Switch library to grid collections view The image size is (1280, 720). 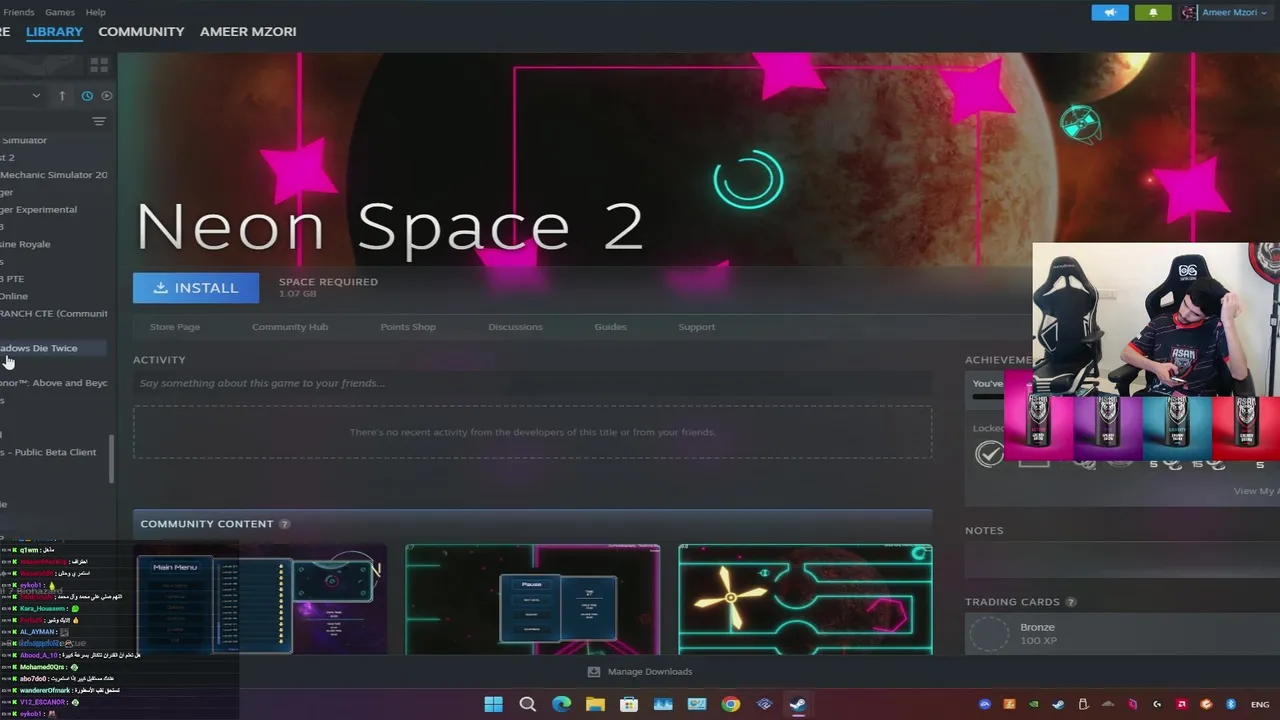click(x=99, y=65)
